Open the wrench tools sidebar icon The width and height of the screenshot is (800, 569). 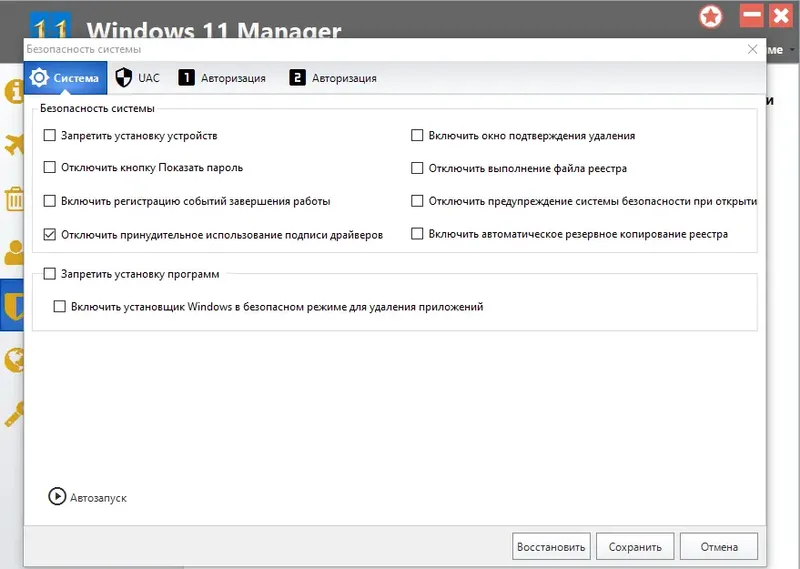point(14,414)
